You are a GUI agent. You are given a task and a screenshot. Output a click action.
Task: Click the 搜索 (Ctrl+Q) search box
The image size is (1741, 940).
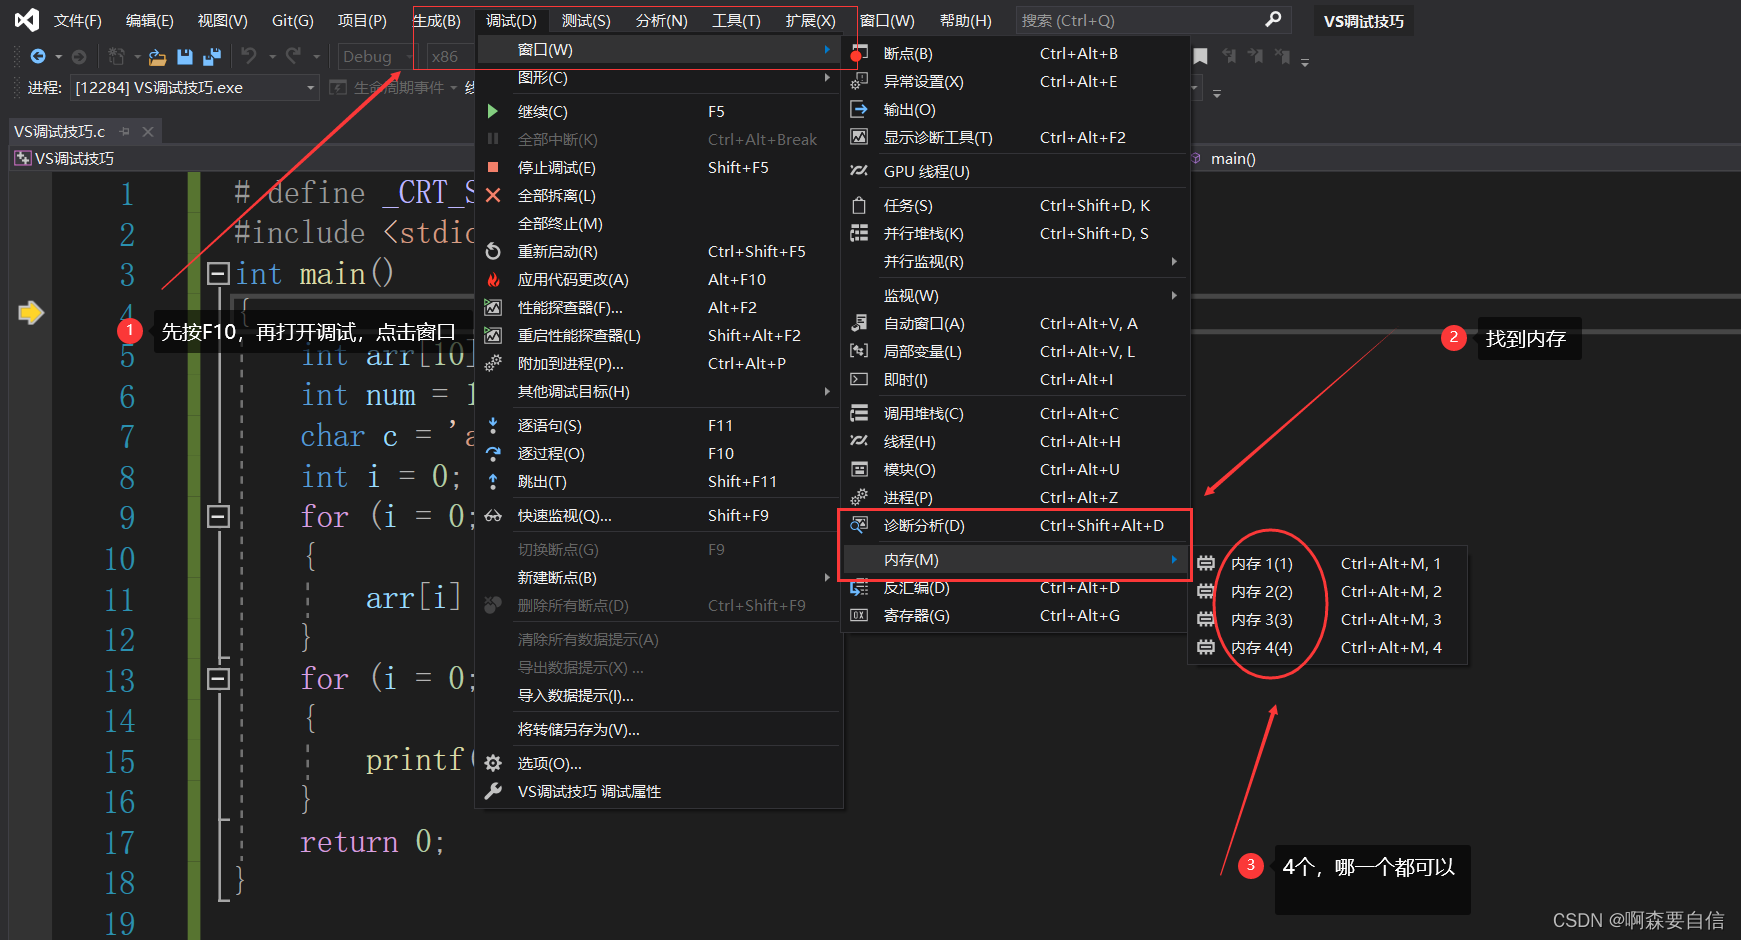(1153, 20)
